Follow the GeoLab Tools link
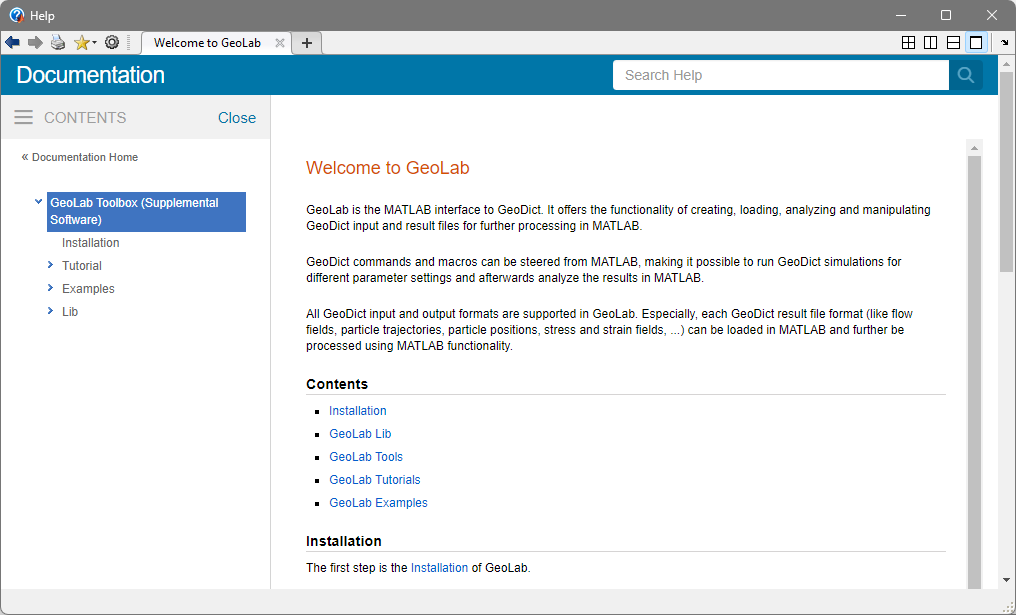1016x615 pixels. [366, 457]
